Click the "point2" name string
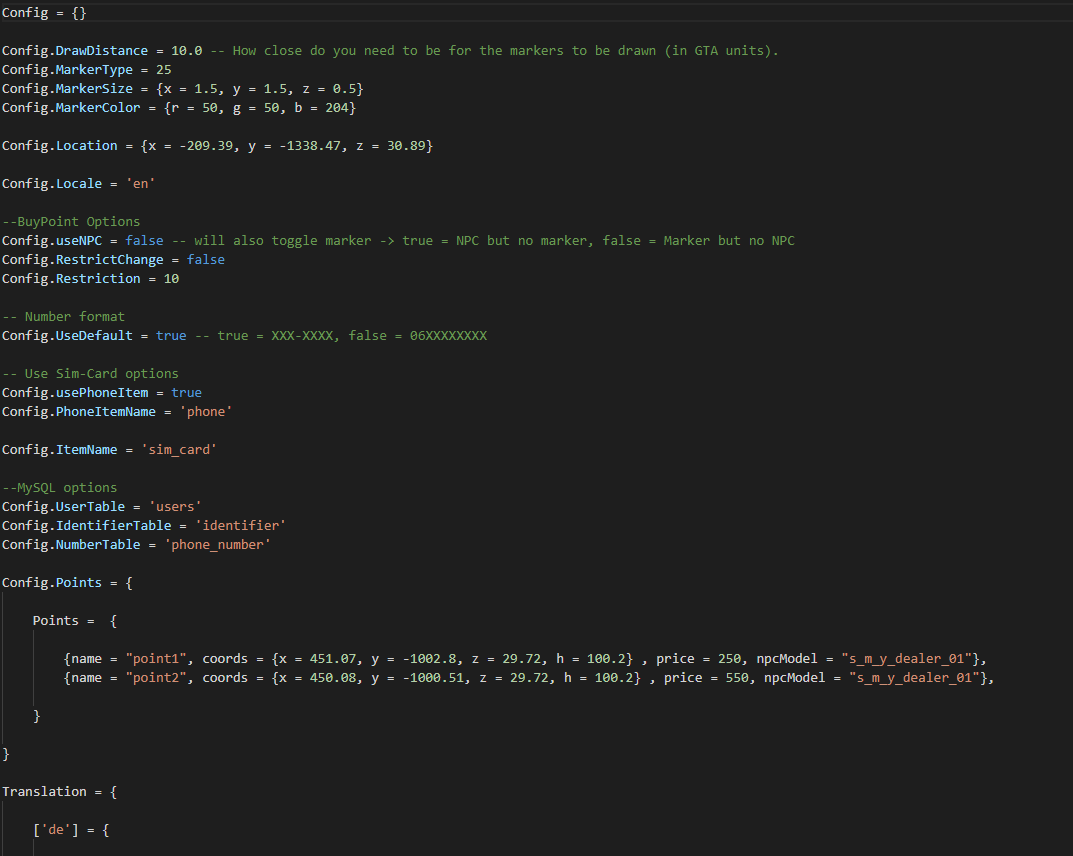 (x=156, y=678)
